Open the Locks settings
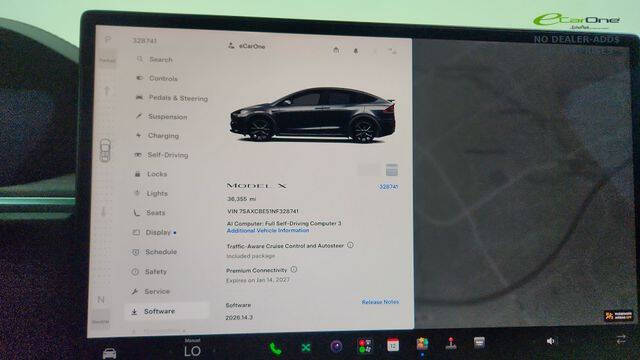This screenshot has height=360, width=640. tap(151, 174)
